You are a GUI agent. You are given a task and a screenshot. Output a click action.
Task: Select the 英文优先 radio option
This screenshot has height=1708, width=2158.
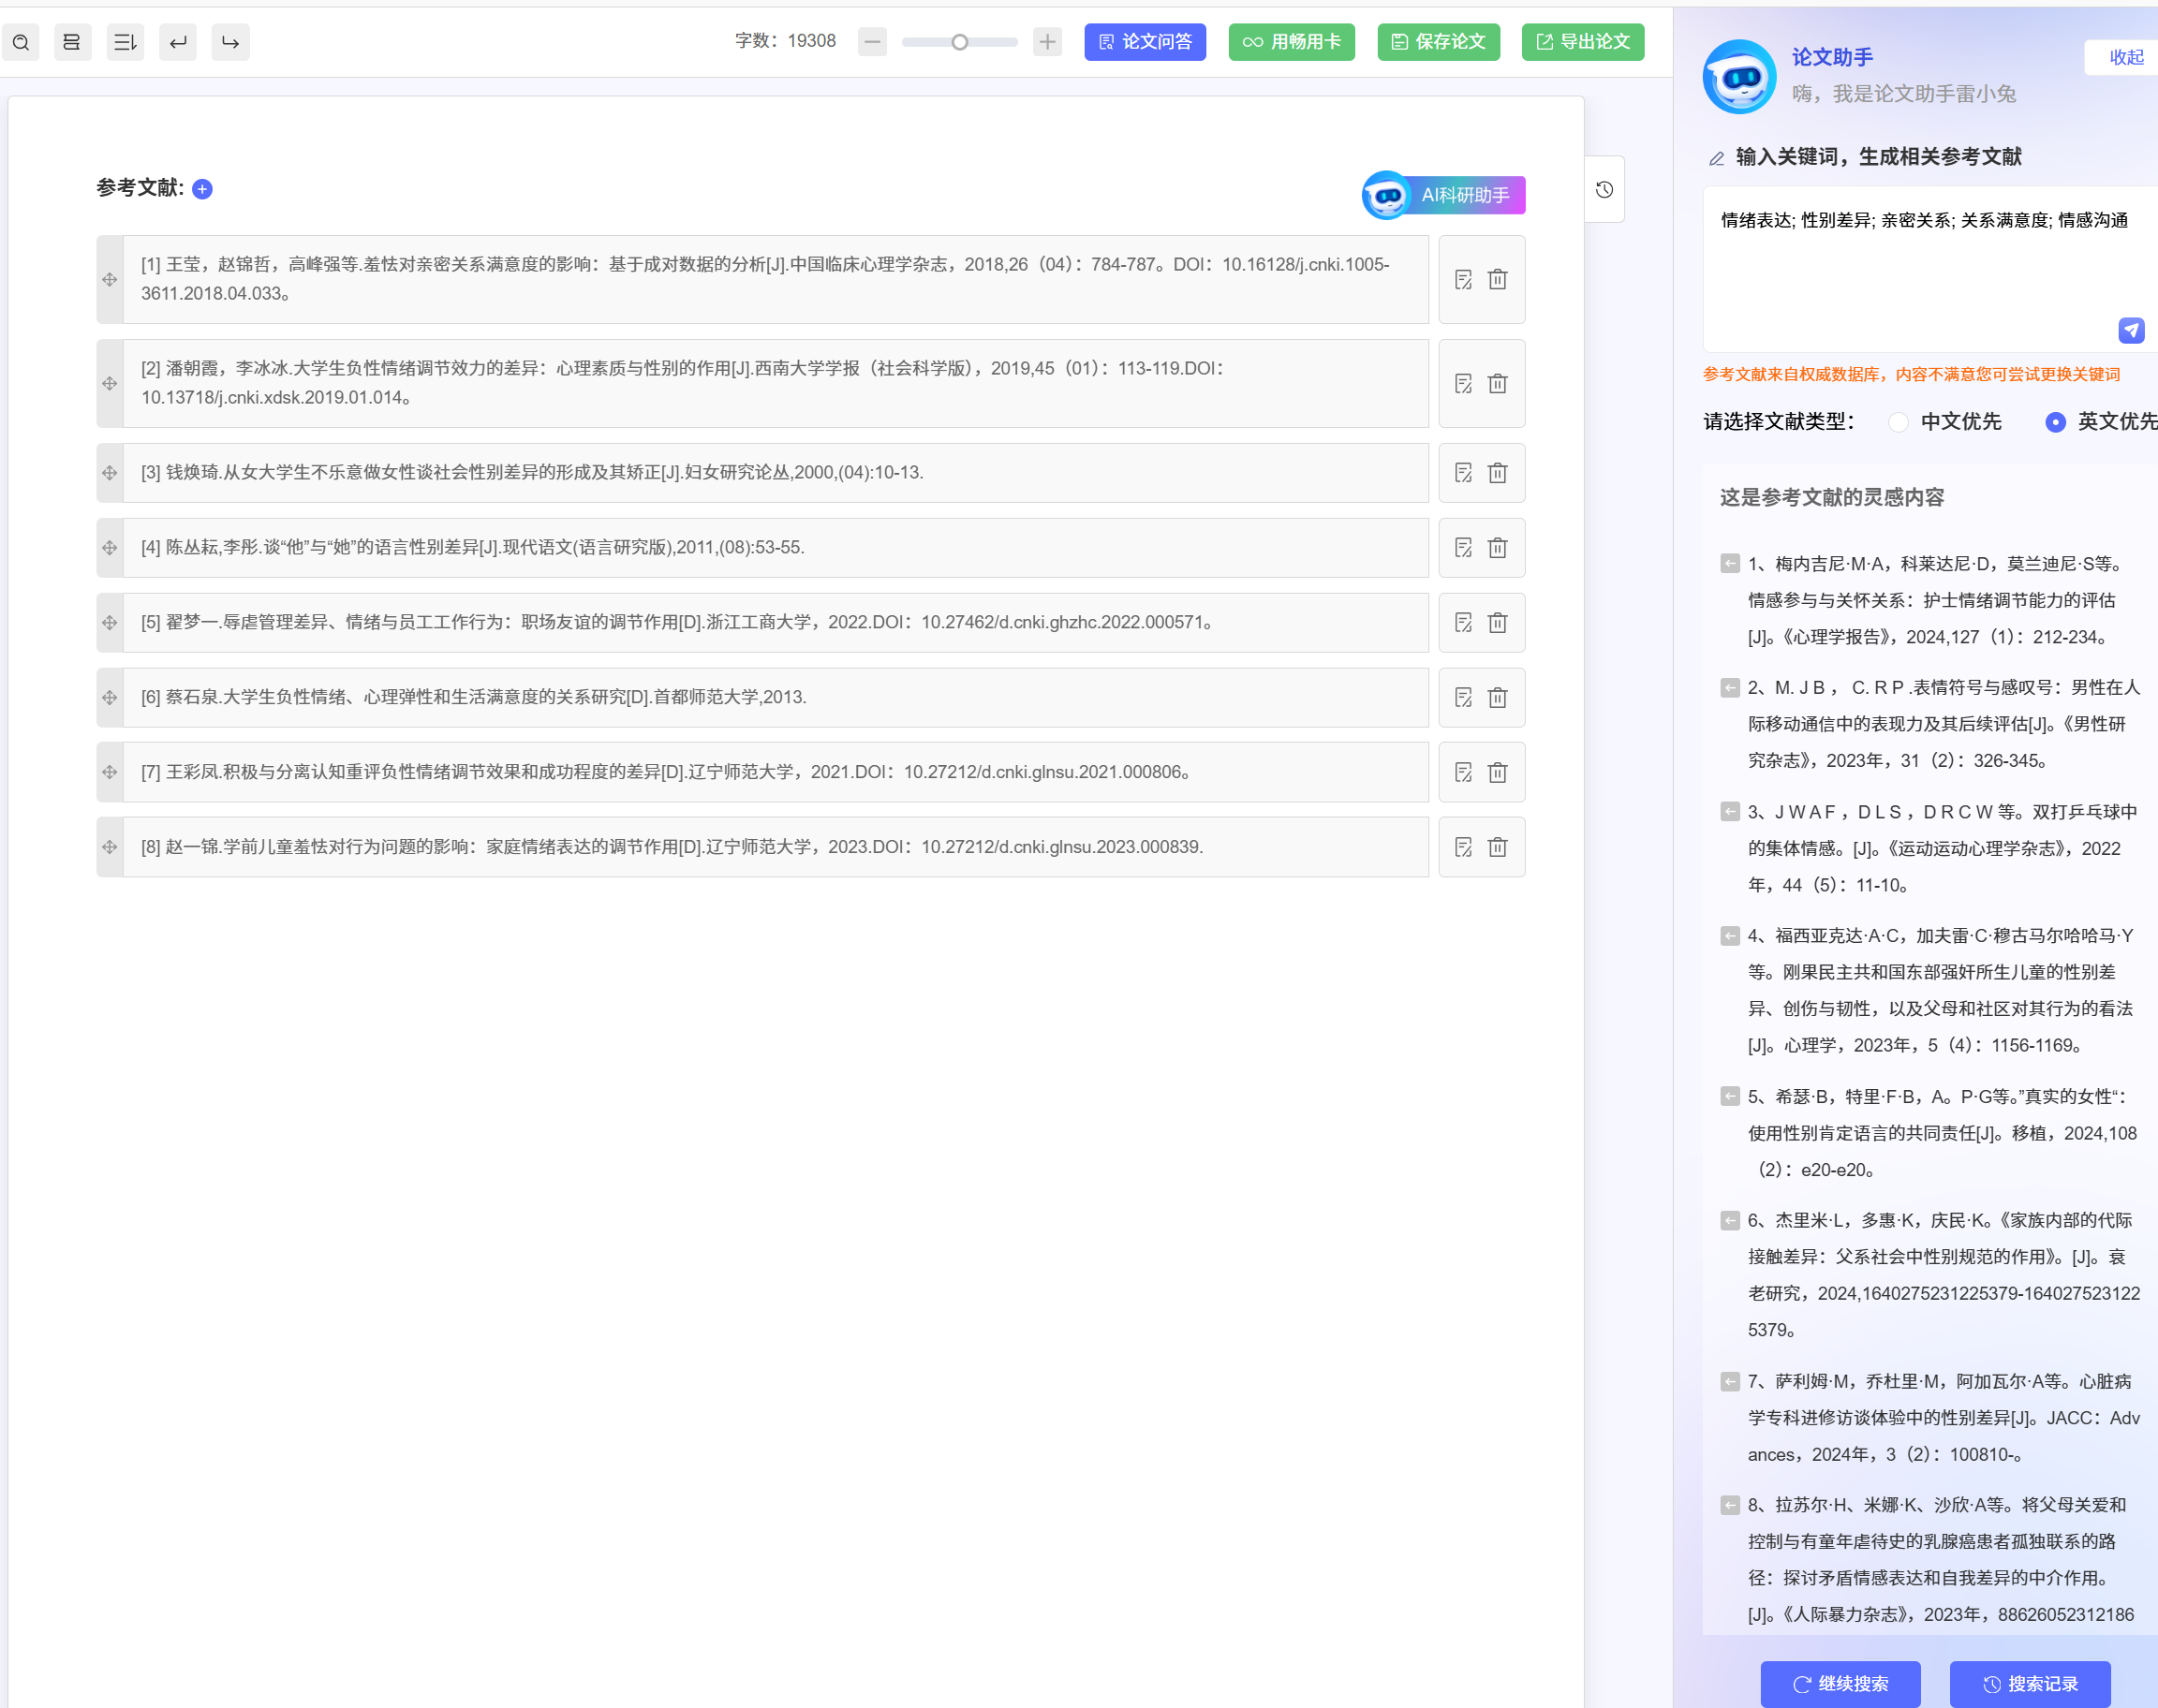tap(2055, 422)
